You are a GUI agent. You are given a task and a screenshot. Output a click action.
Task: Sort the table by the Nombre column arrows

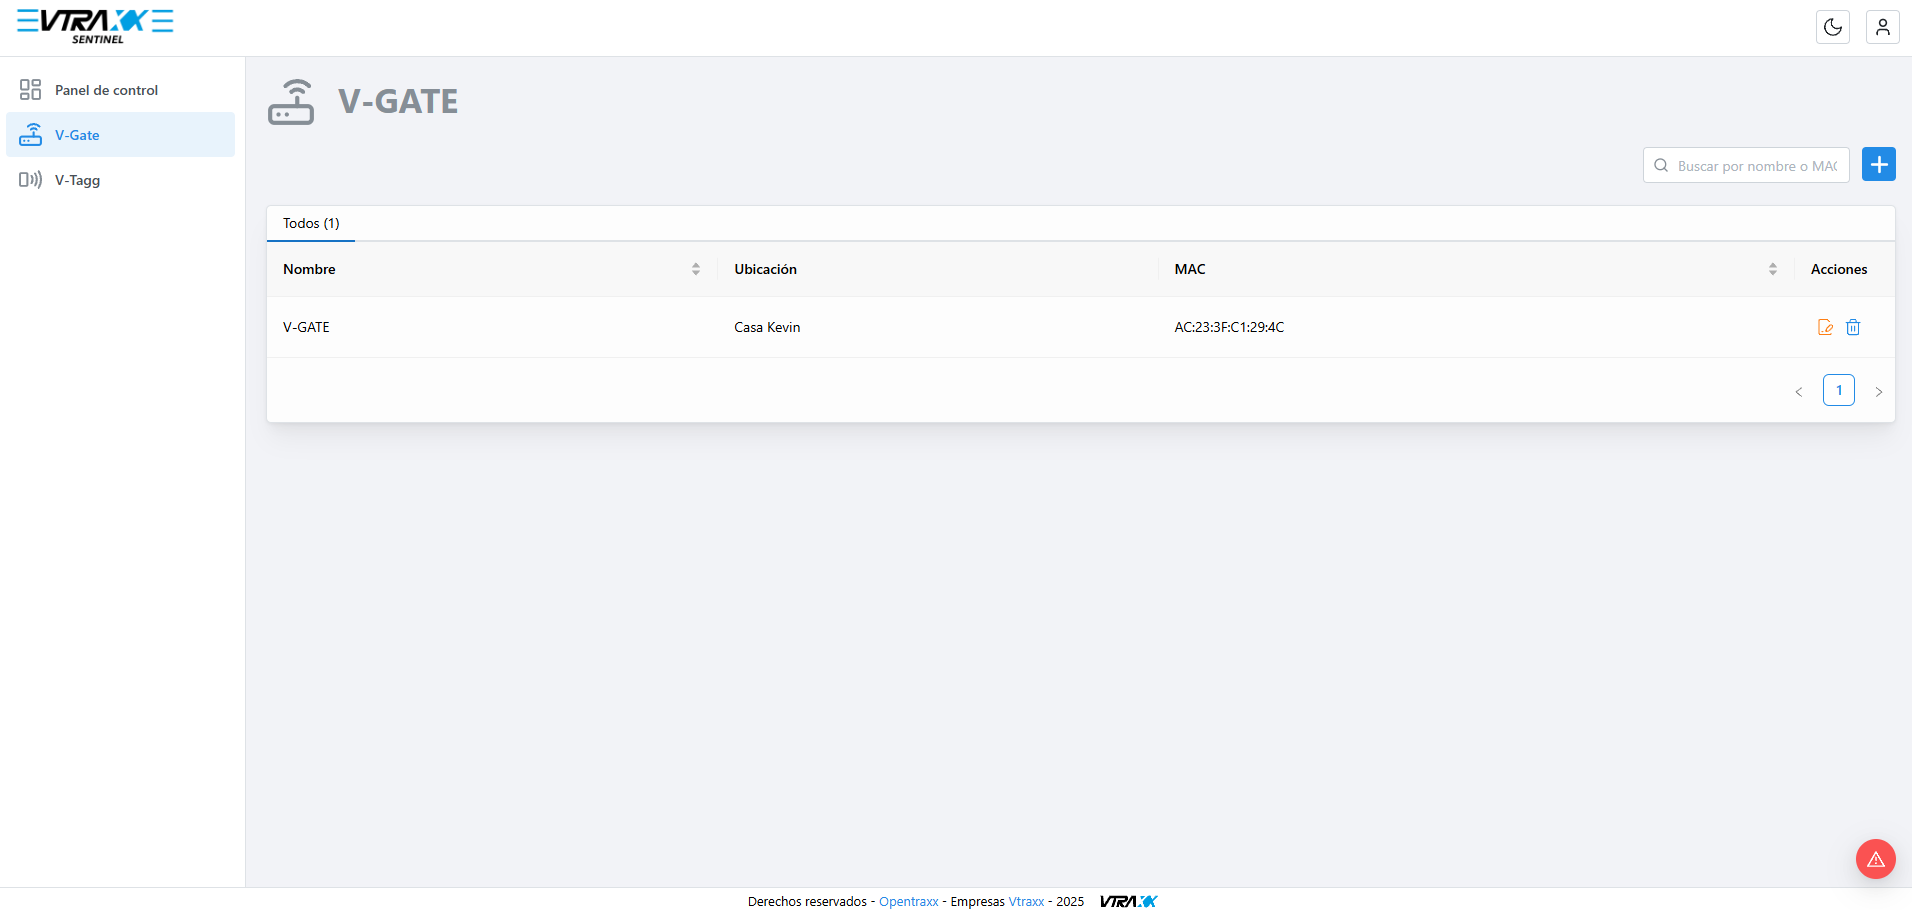(696, 269)
